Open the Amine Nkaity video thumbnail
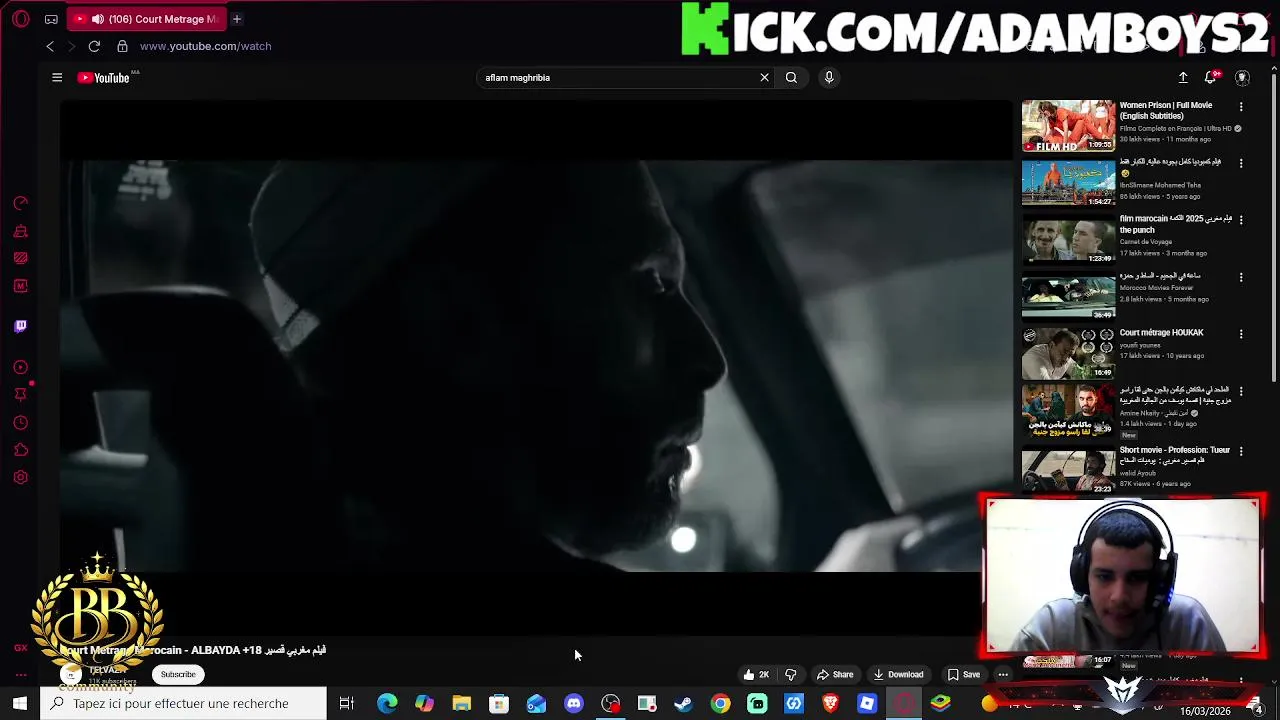 pyautogui.click(x=1068, y=411)
